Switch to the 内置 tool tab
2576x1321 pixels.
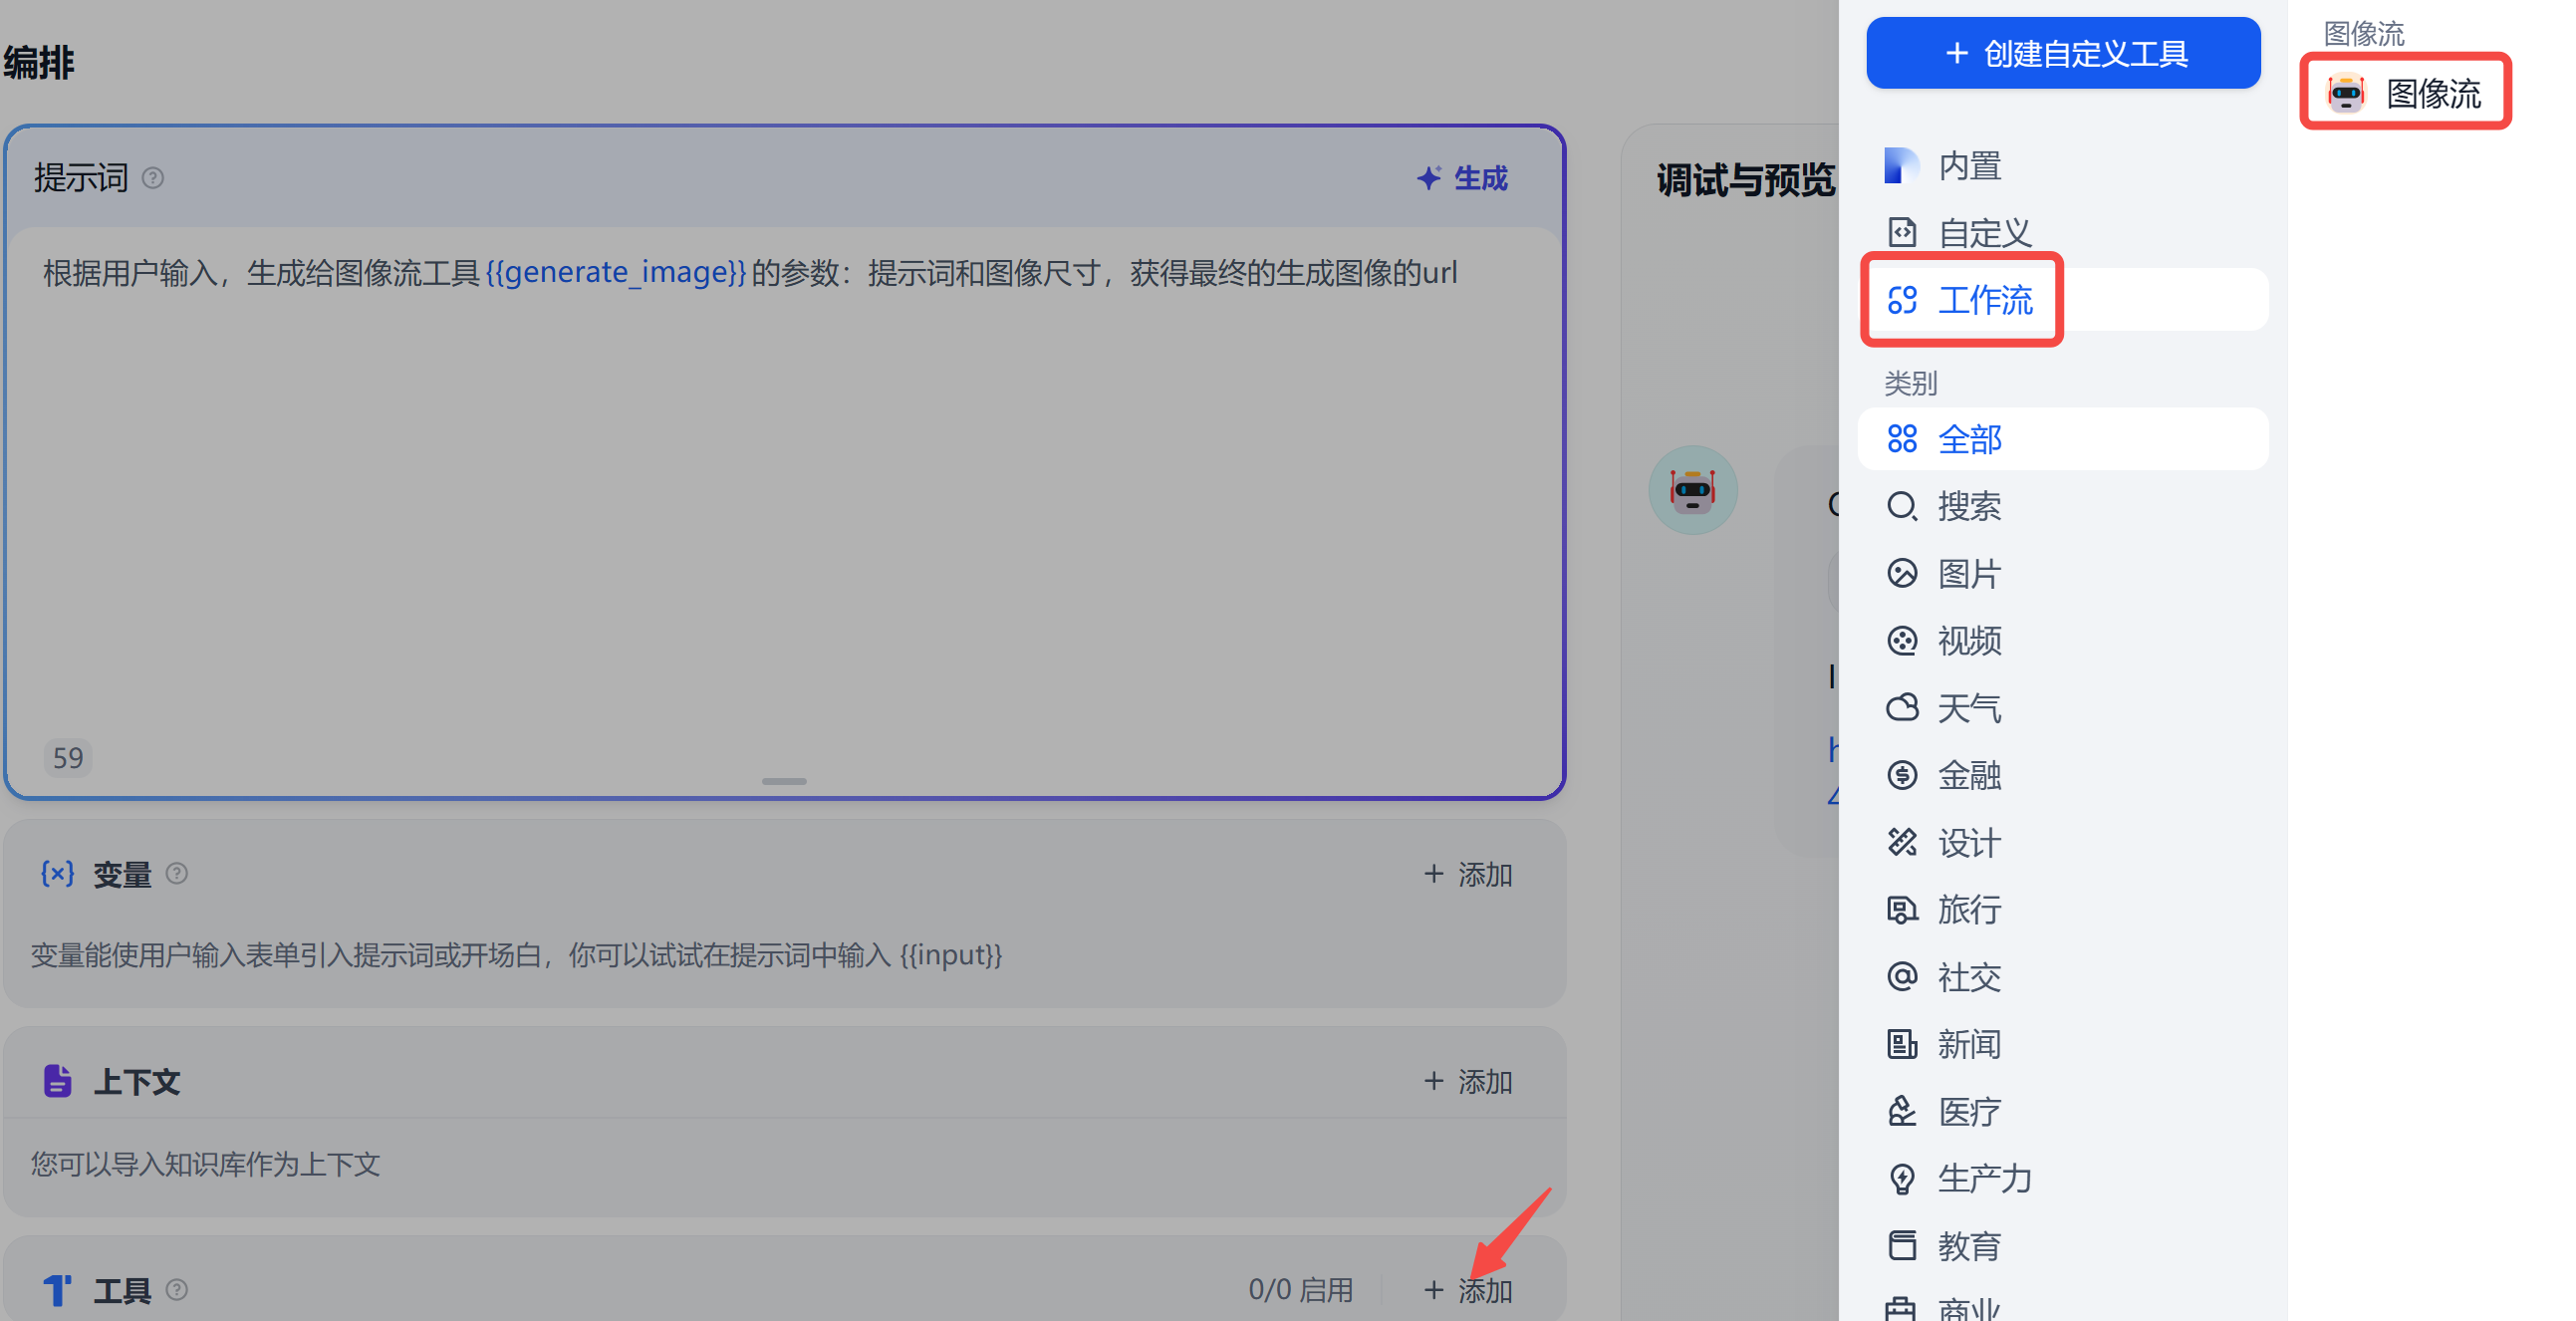1968,165
